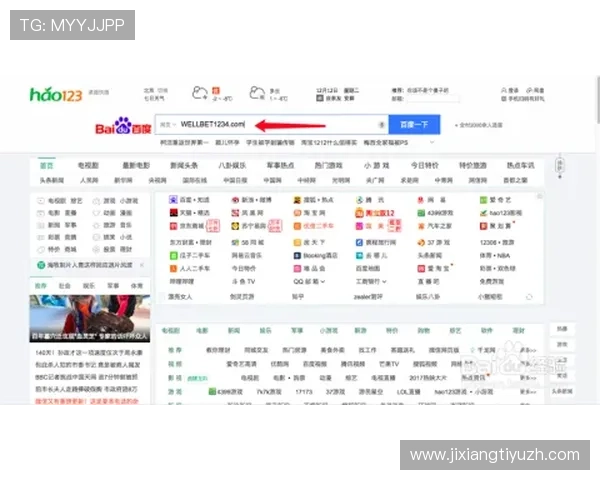Open the hao123 影视 icon

(483, 213)
